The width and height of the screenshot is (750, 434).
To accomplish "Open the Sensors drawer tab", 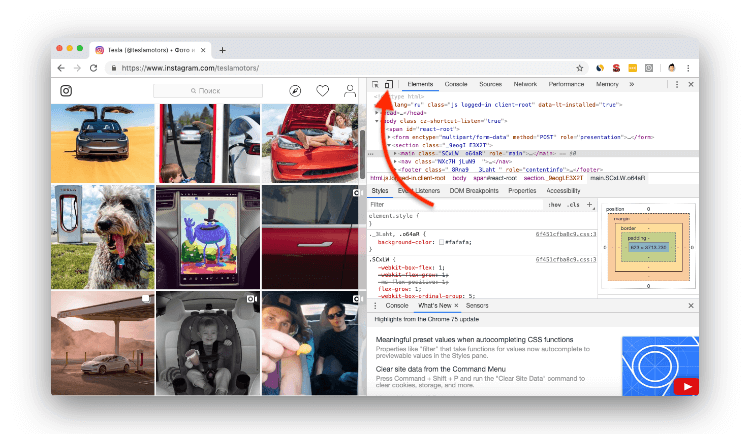I will click(x=477, y=305).
